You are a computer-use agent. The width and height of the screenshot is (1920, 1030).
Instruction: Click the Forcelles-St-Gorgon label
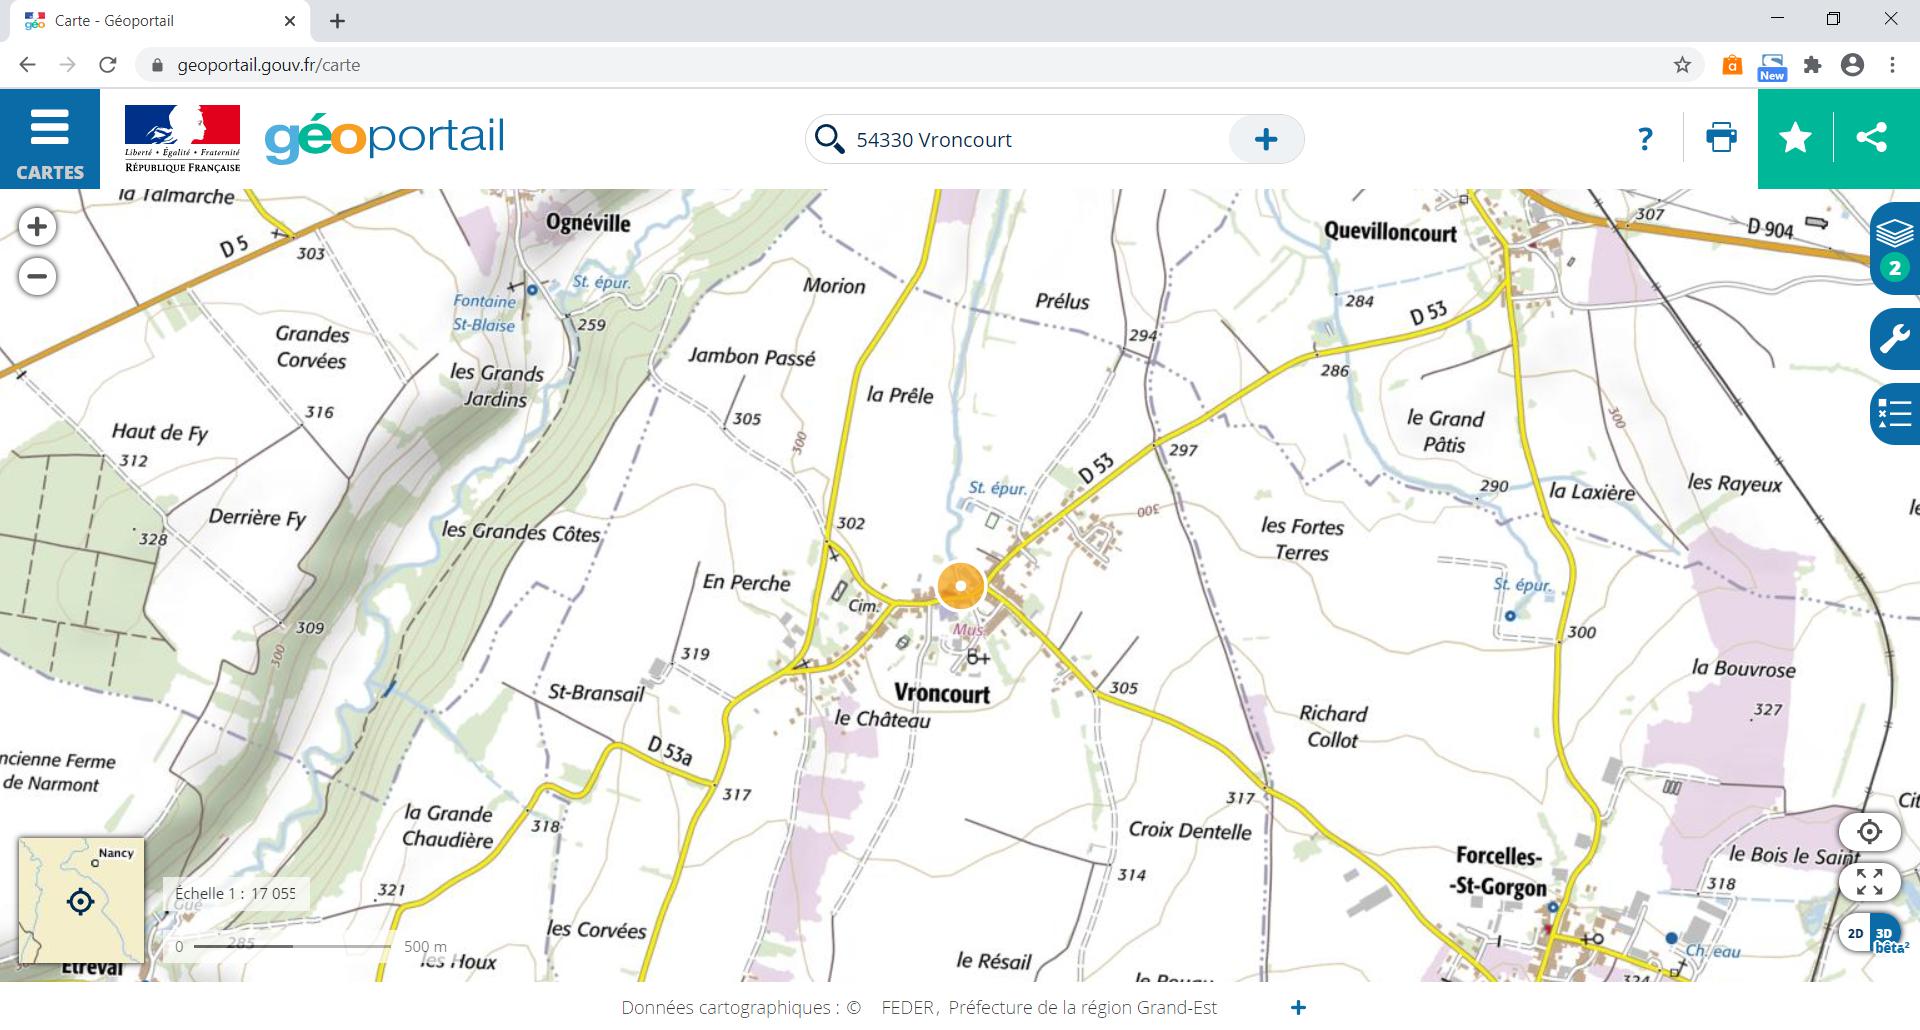tap(1497, 871)
